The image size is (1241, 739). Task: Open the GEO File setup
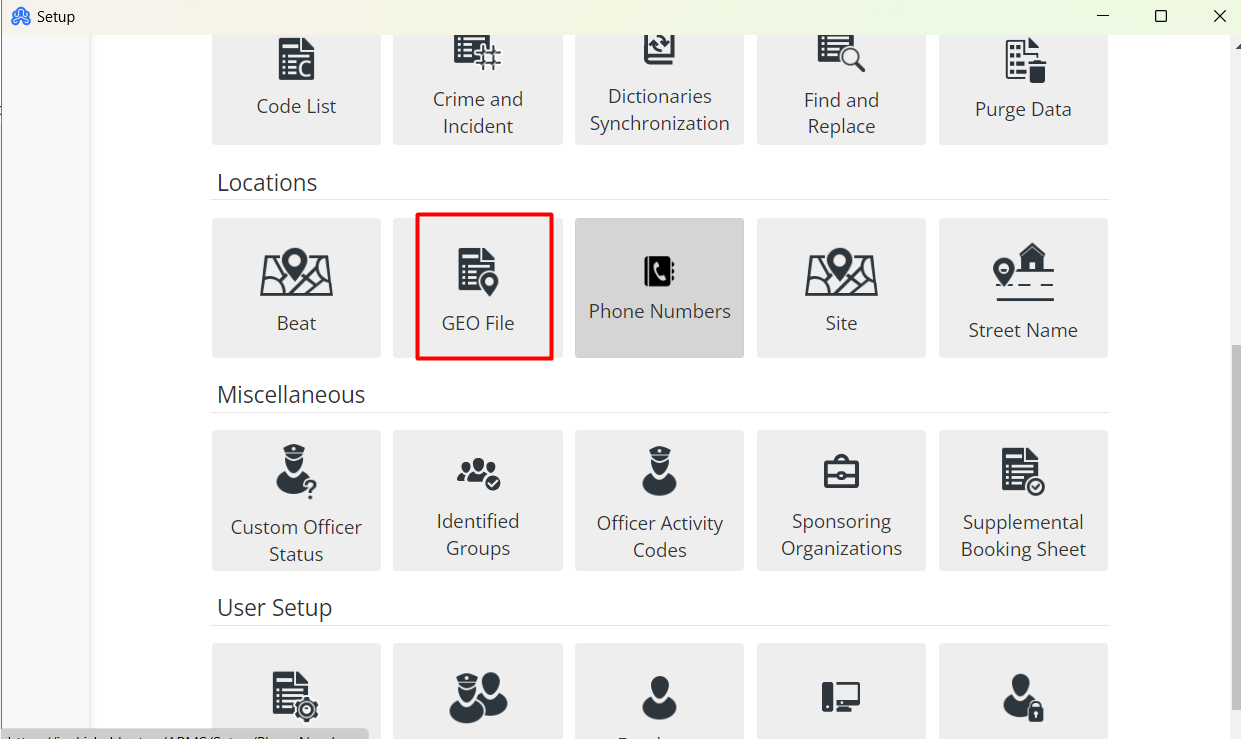(x=484, y=287)
